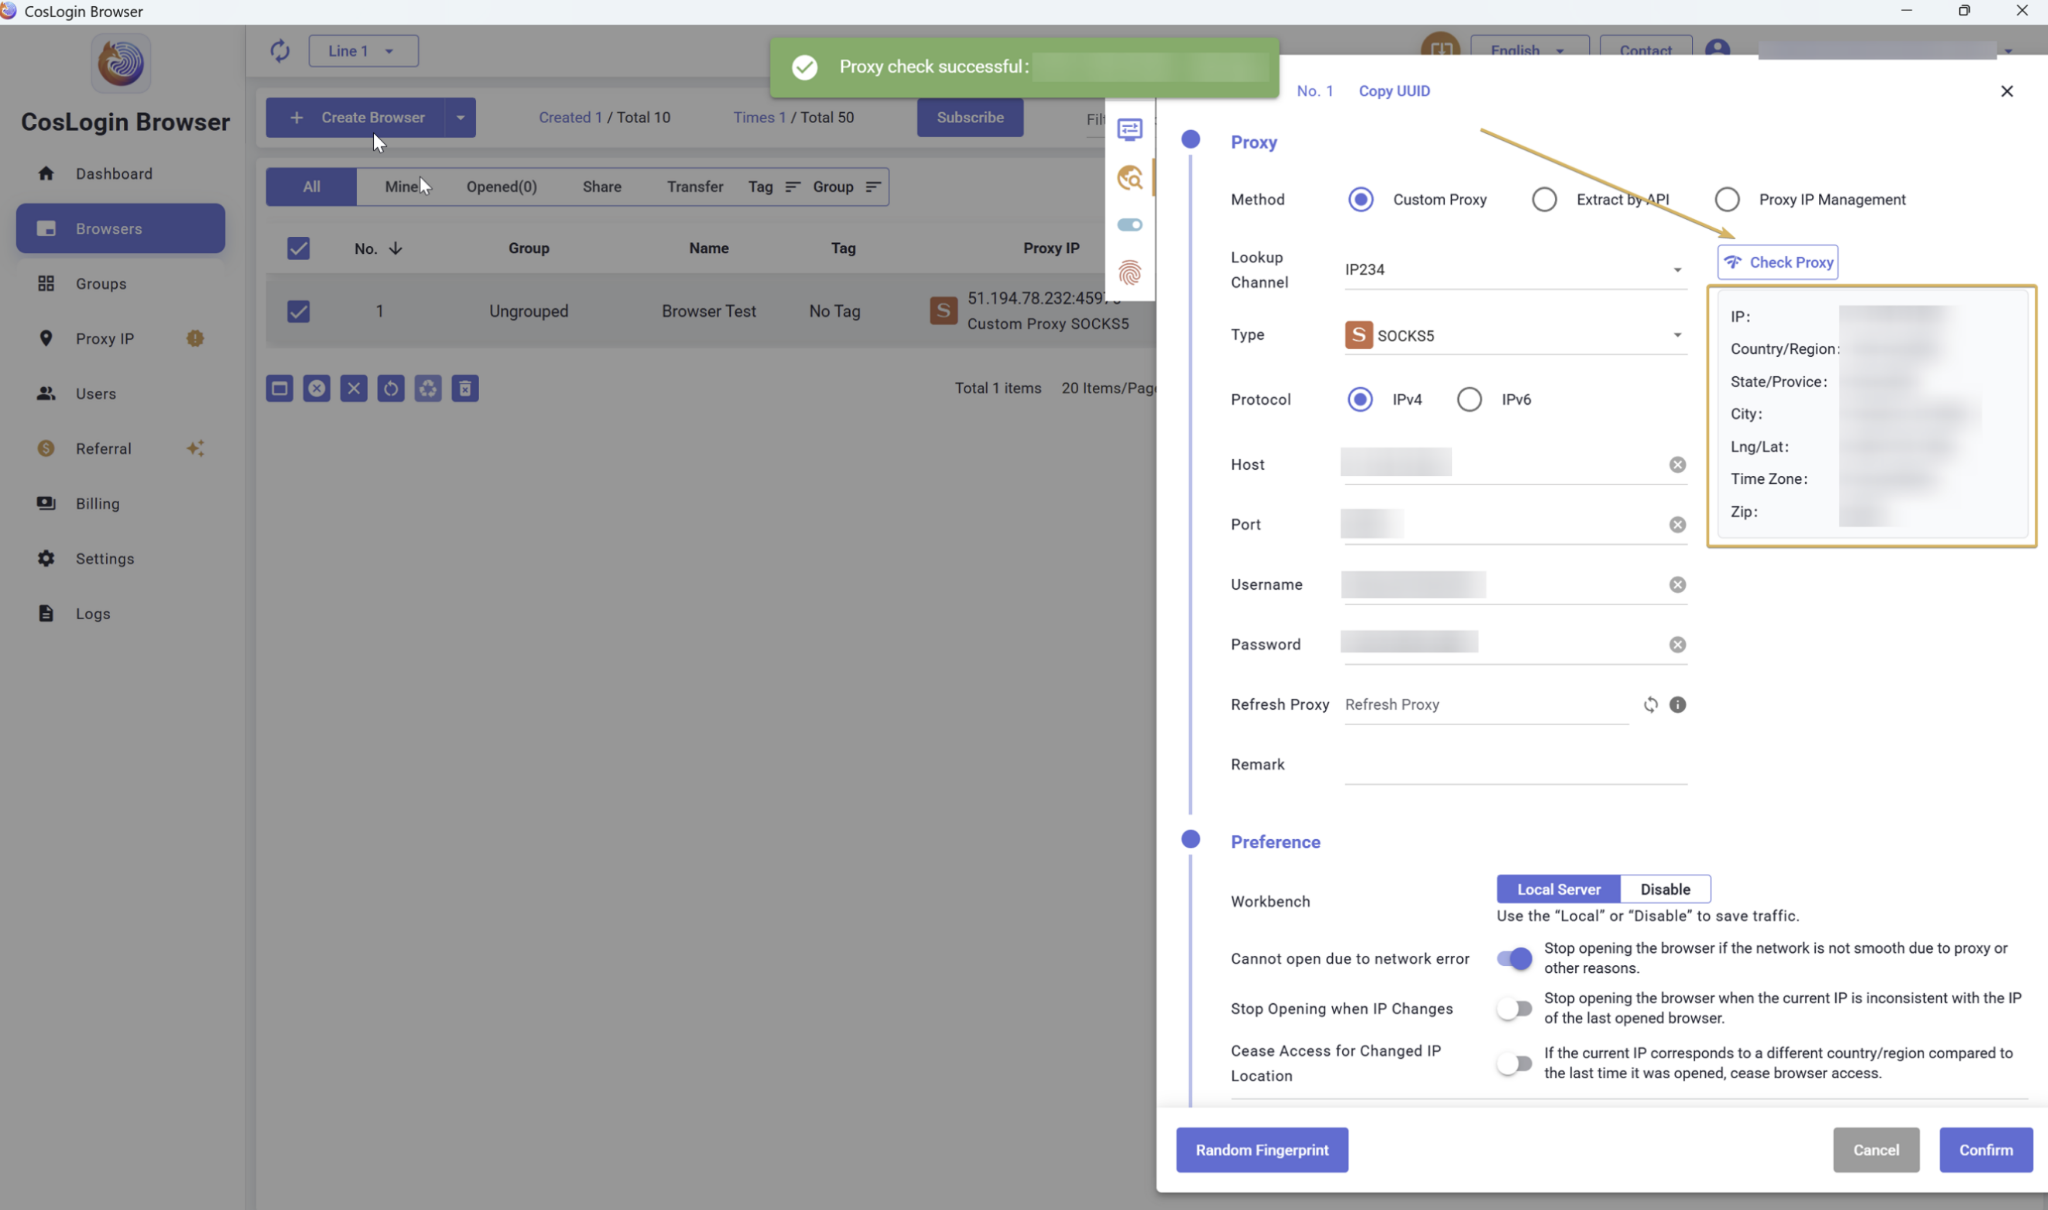
Task: Toggle Stop Opening when IP Changes switch
Action: pyautogui.click(x=1514, y=1009)
